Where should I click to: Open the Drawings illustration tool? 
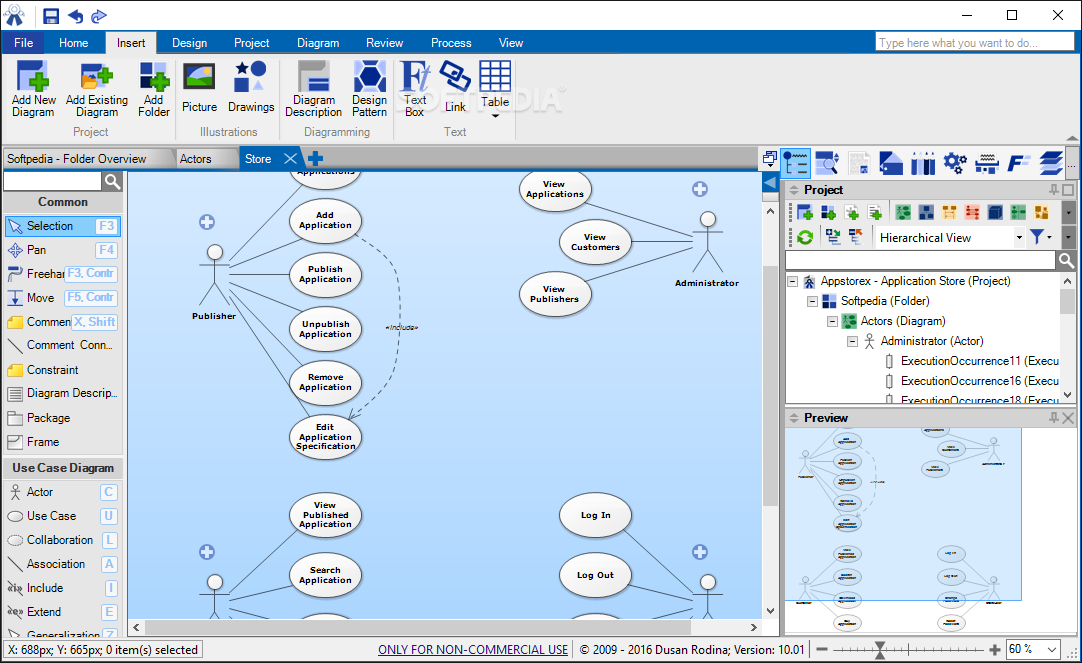click(x=251, y=87)
